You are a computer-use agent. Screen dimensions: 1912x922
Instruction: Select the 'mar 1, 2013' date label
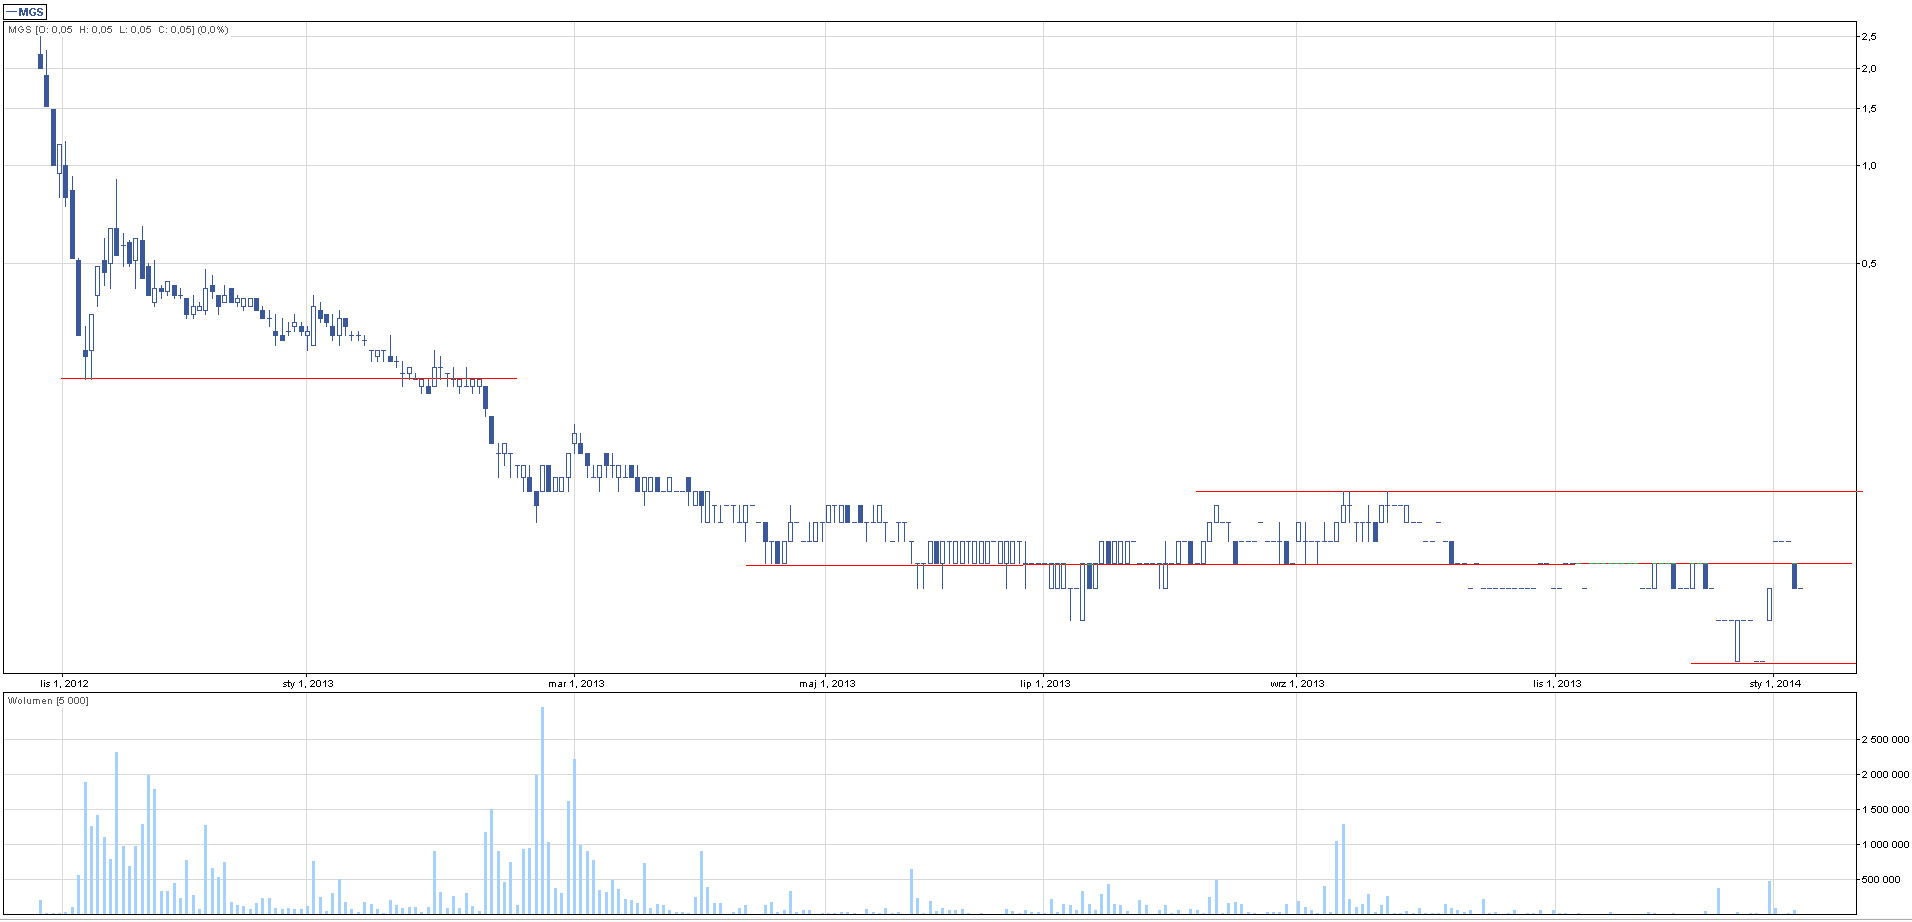[x=576, y=684]
